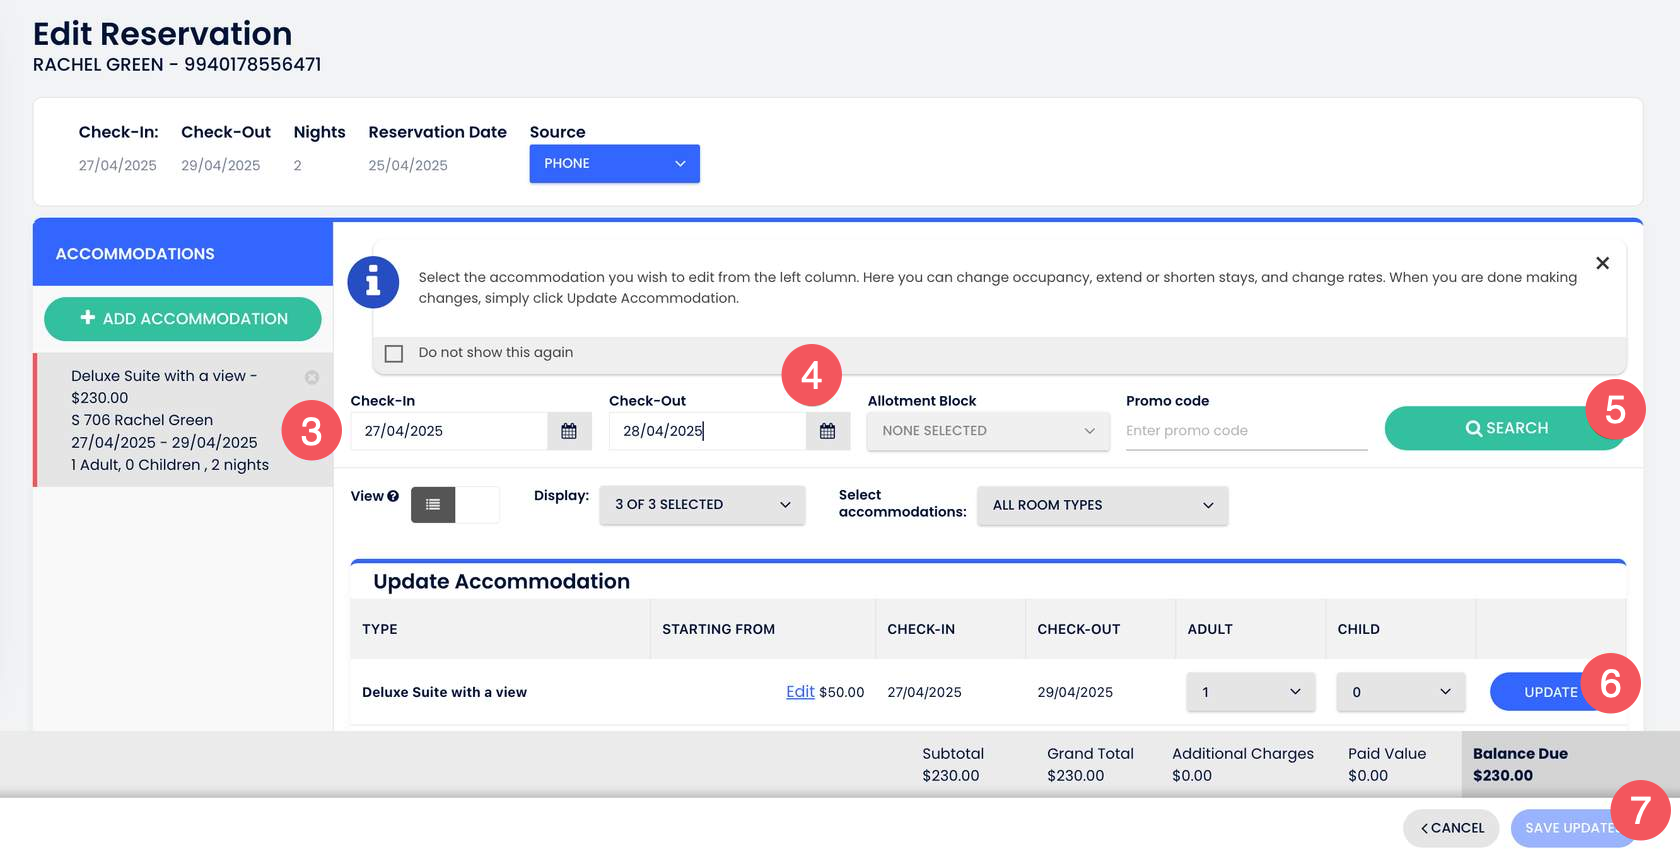This screenshot has height=849, width=1680.
Task: Click the Edit rate link
Action: [799, 692]
